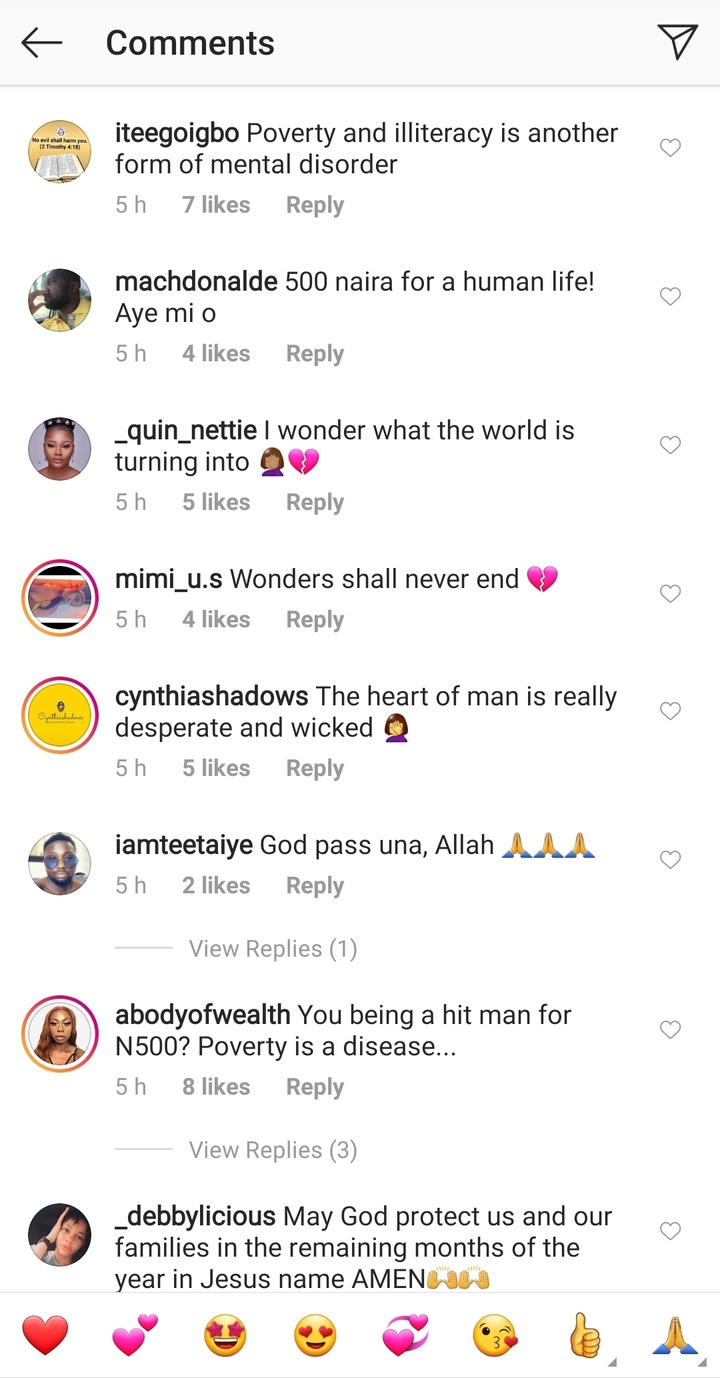View the 8 likes on abodyofwealth's comment
This screenshot has height=1378, width=720.
216,1086
